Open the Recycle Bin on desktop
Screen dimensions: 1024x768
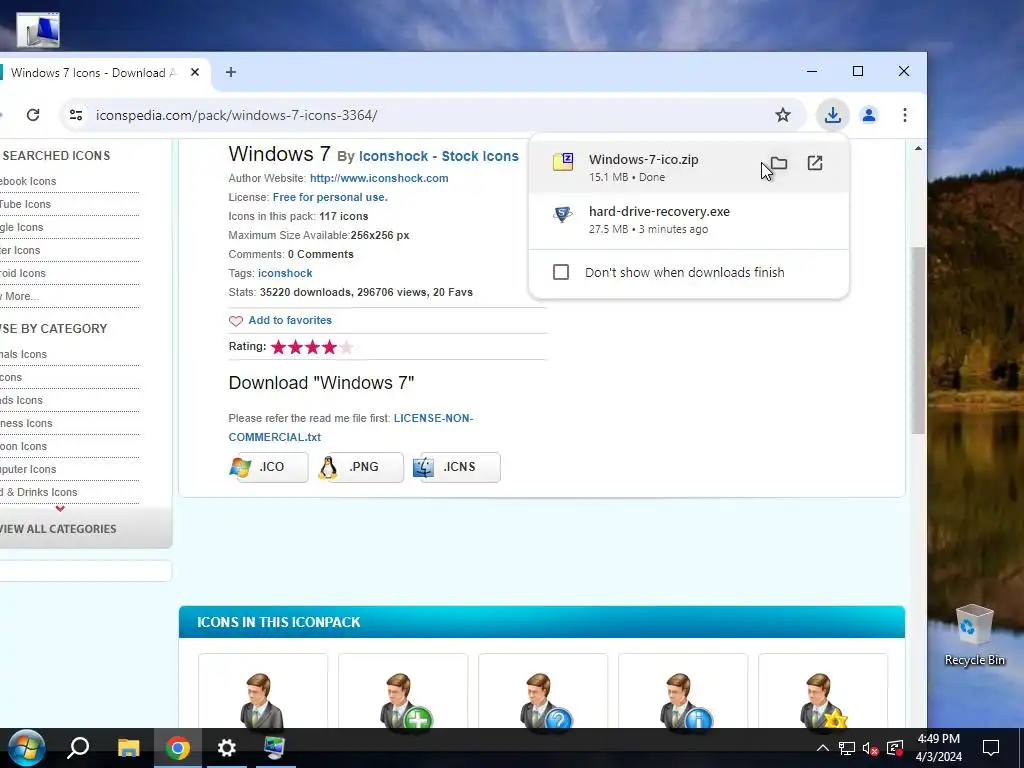coord(974,635)
